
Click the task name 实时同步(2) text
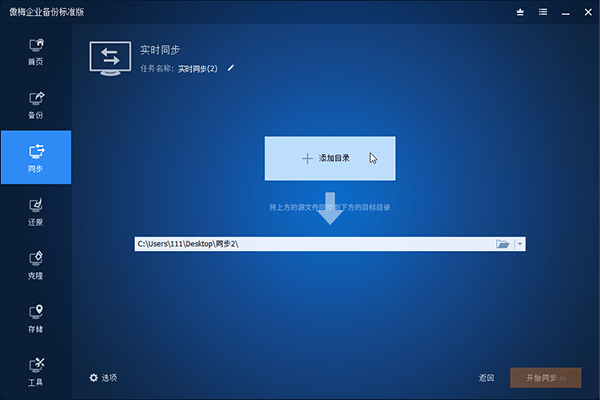pyautogui.click(x=198, y=69)
